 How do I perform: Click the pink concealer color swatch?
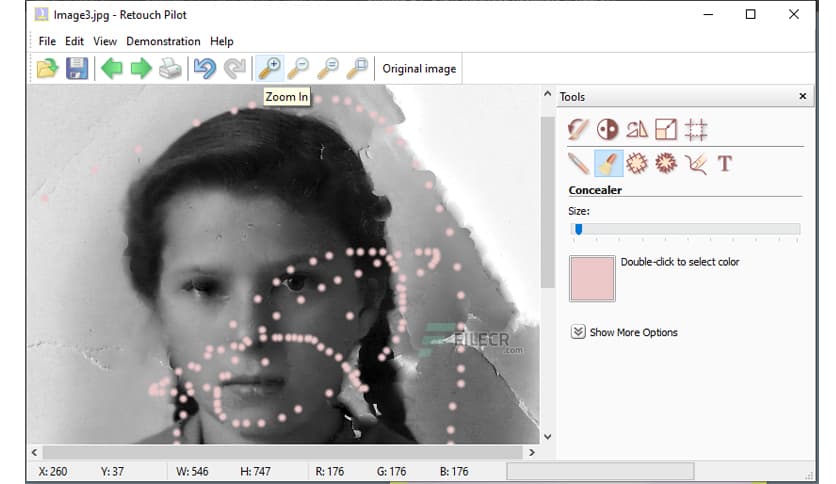[x=592, y=279]
